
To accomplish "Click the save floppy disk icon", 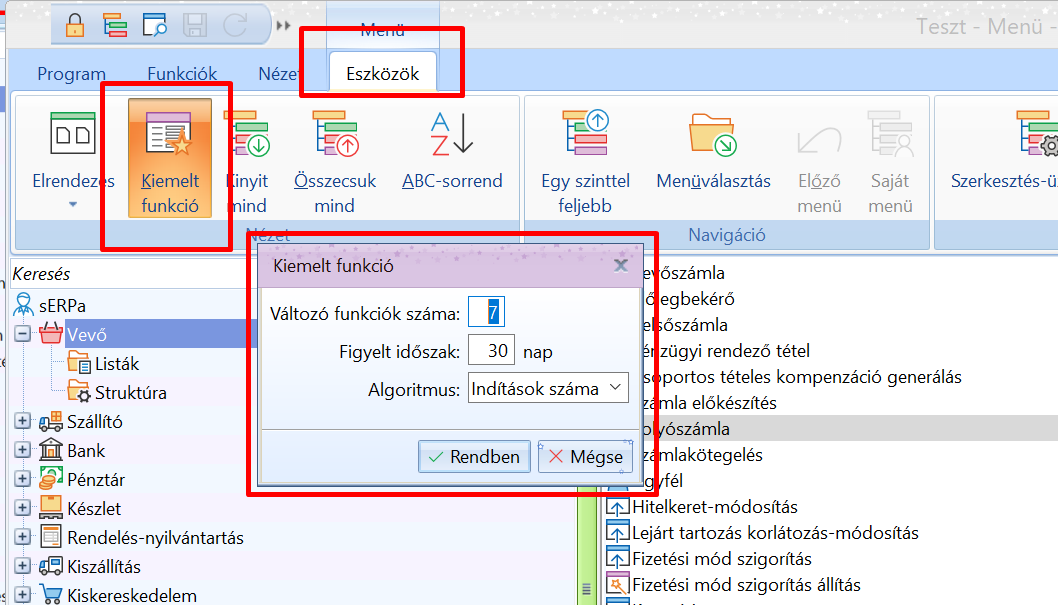I will [195, 26].
